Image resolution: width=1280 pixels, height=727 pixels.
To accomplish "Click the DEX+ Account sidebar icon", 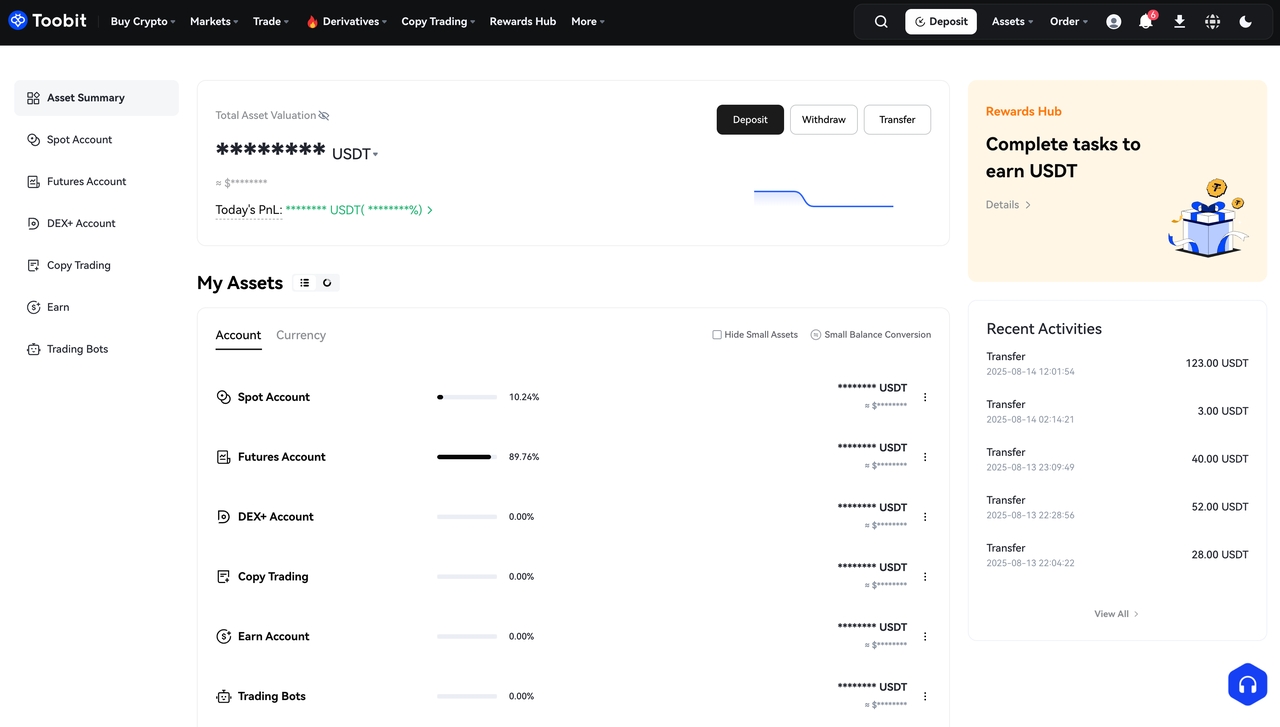I will [x=34, y=224].
